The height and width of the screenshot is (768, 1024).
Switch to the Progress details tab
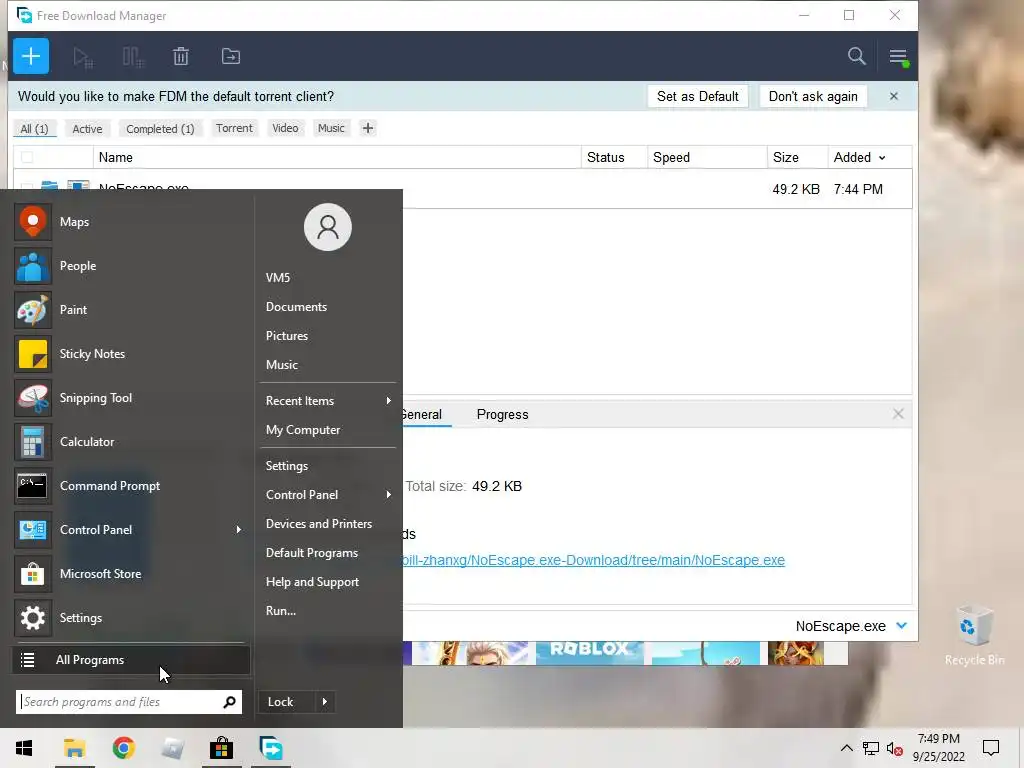502,415
